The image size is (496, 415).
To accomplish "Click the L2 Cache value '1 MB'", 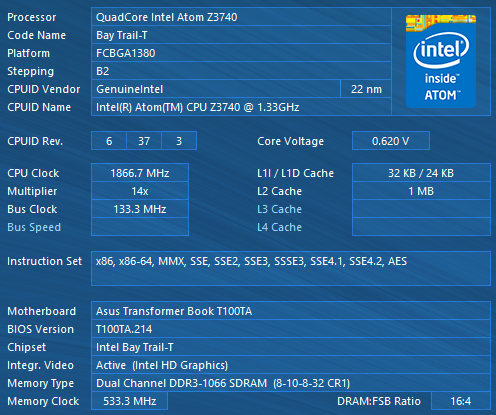I will click(x=421, y=191).
